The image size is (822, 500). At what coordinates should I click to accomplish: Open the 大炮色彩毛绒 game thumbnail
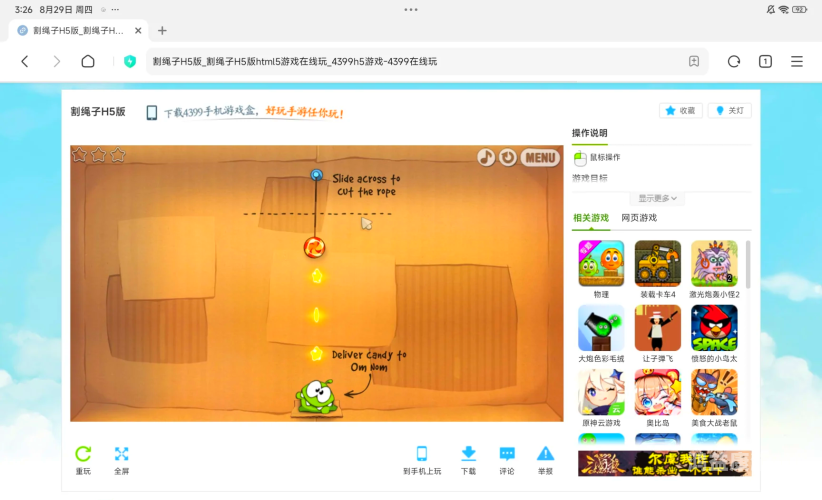(x=601, y=328)
